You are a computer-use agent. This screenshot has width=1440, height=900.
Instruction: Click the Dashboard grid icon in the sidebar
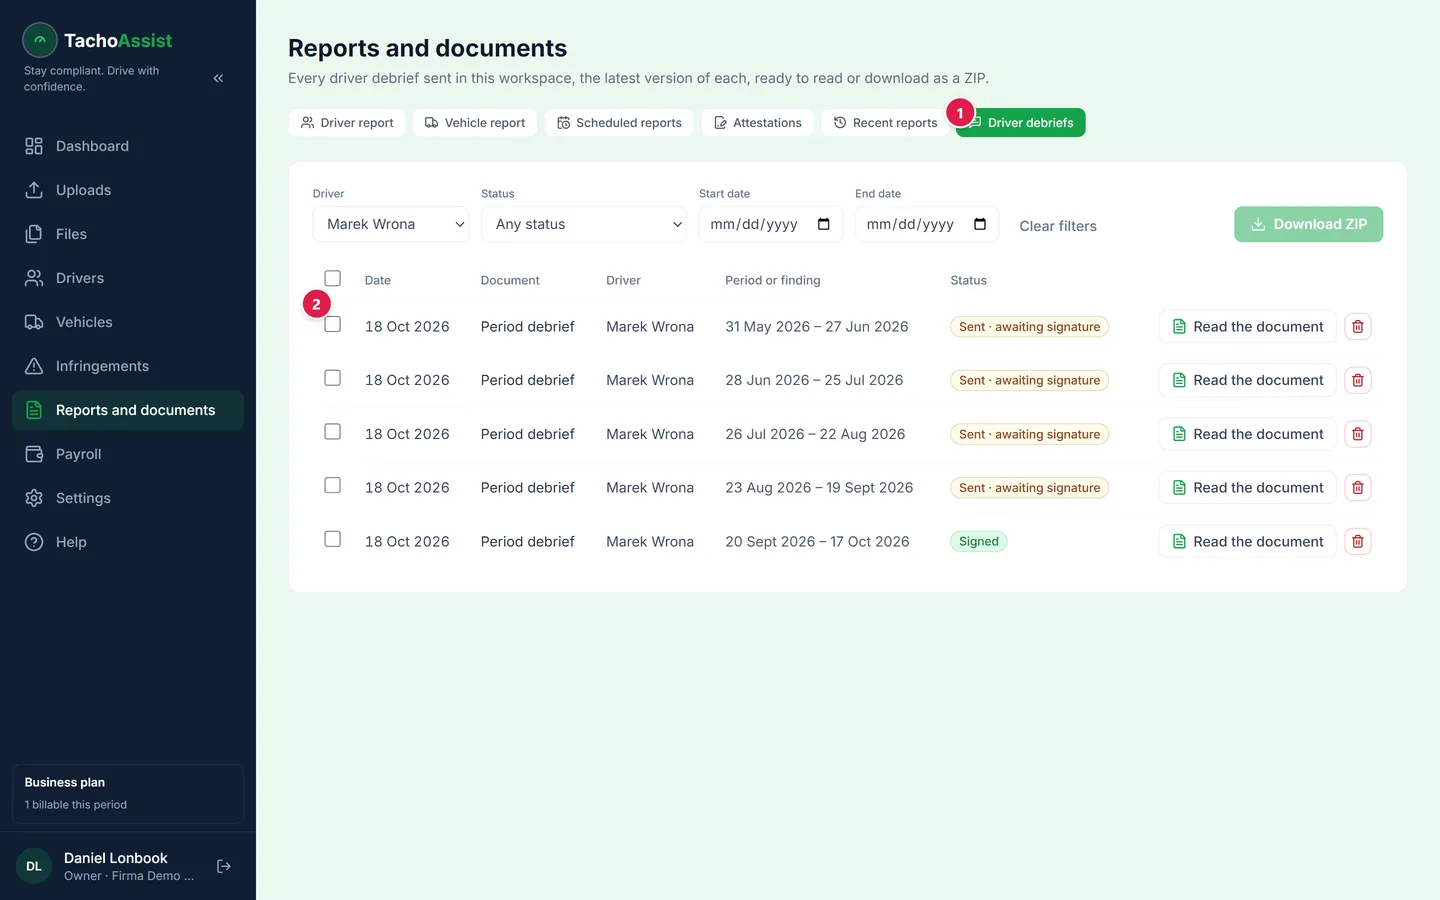34,146
